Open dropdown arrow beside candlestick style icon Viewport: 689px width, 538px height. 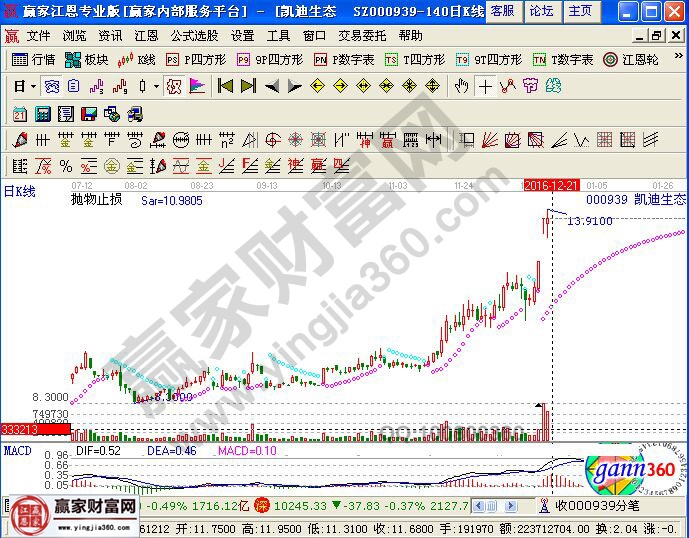click(x=157, y=86)
